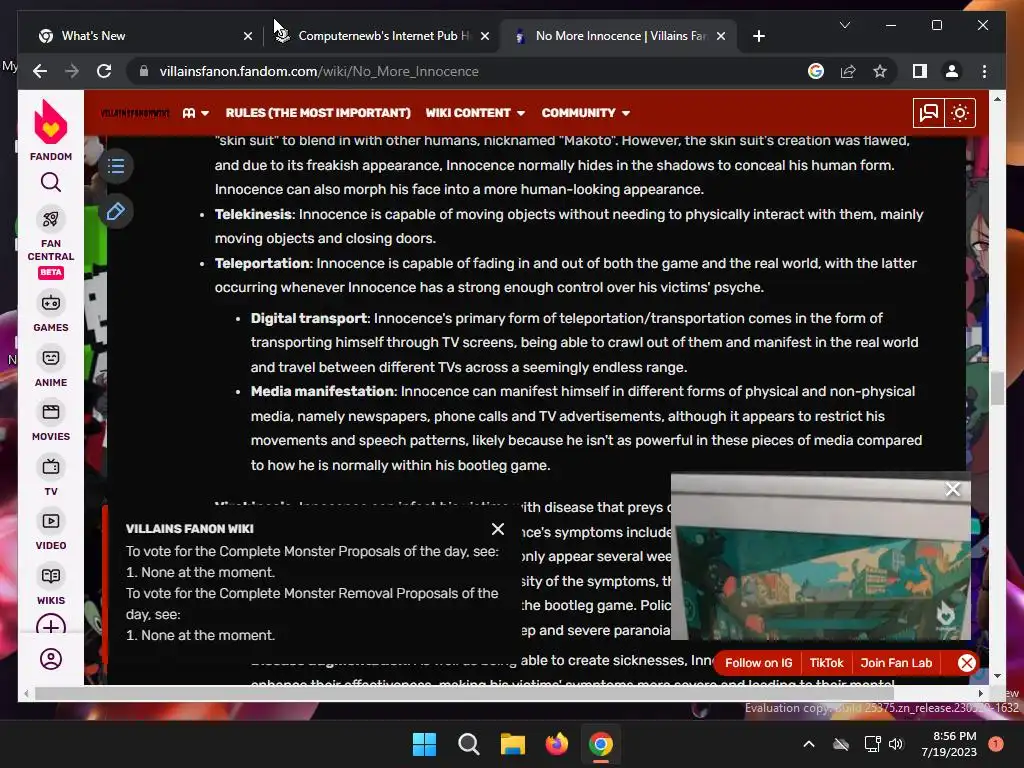This screenshot has height=768, width=1024.
Task: Share this page via share icon
Action: point(848,71)
